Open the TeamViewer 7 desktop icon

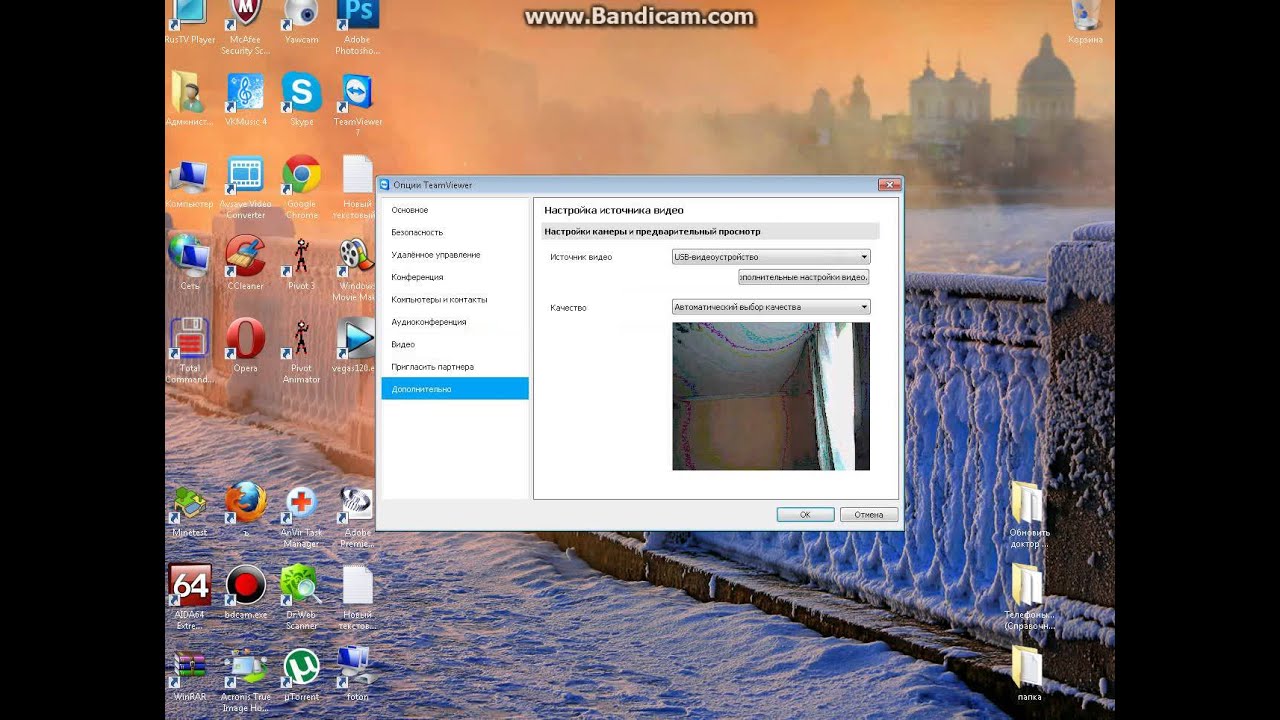pyautogui.click(x=357, y=104)
